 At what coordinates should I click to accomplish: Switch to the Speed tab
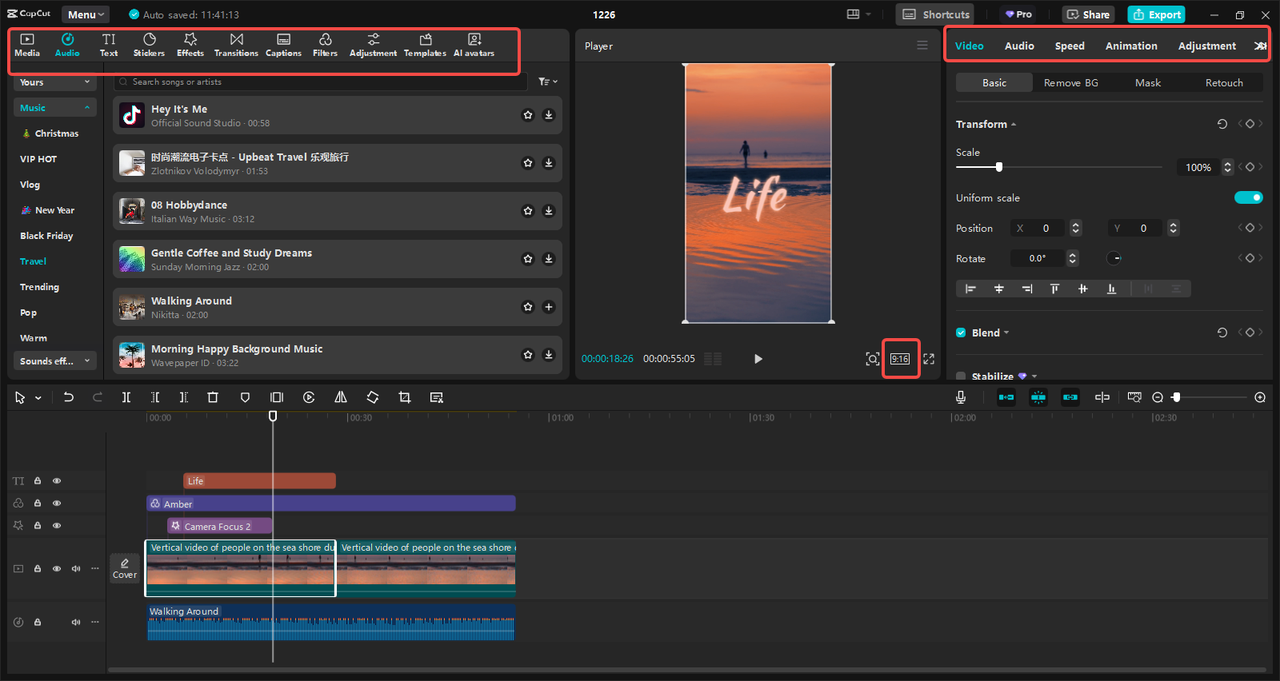(x=1069, y=46)
